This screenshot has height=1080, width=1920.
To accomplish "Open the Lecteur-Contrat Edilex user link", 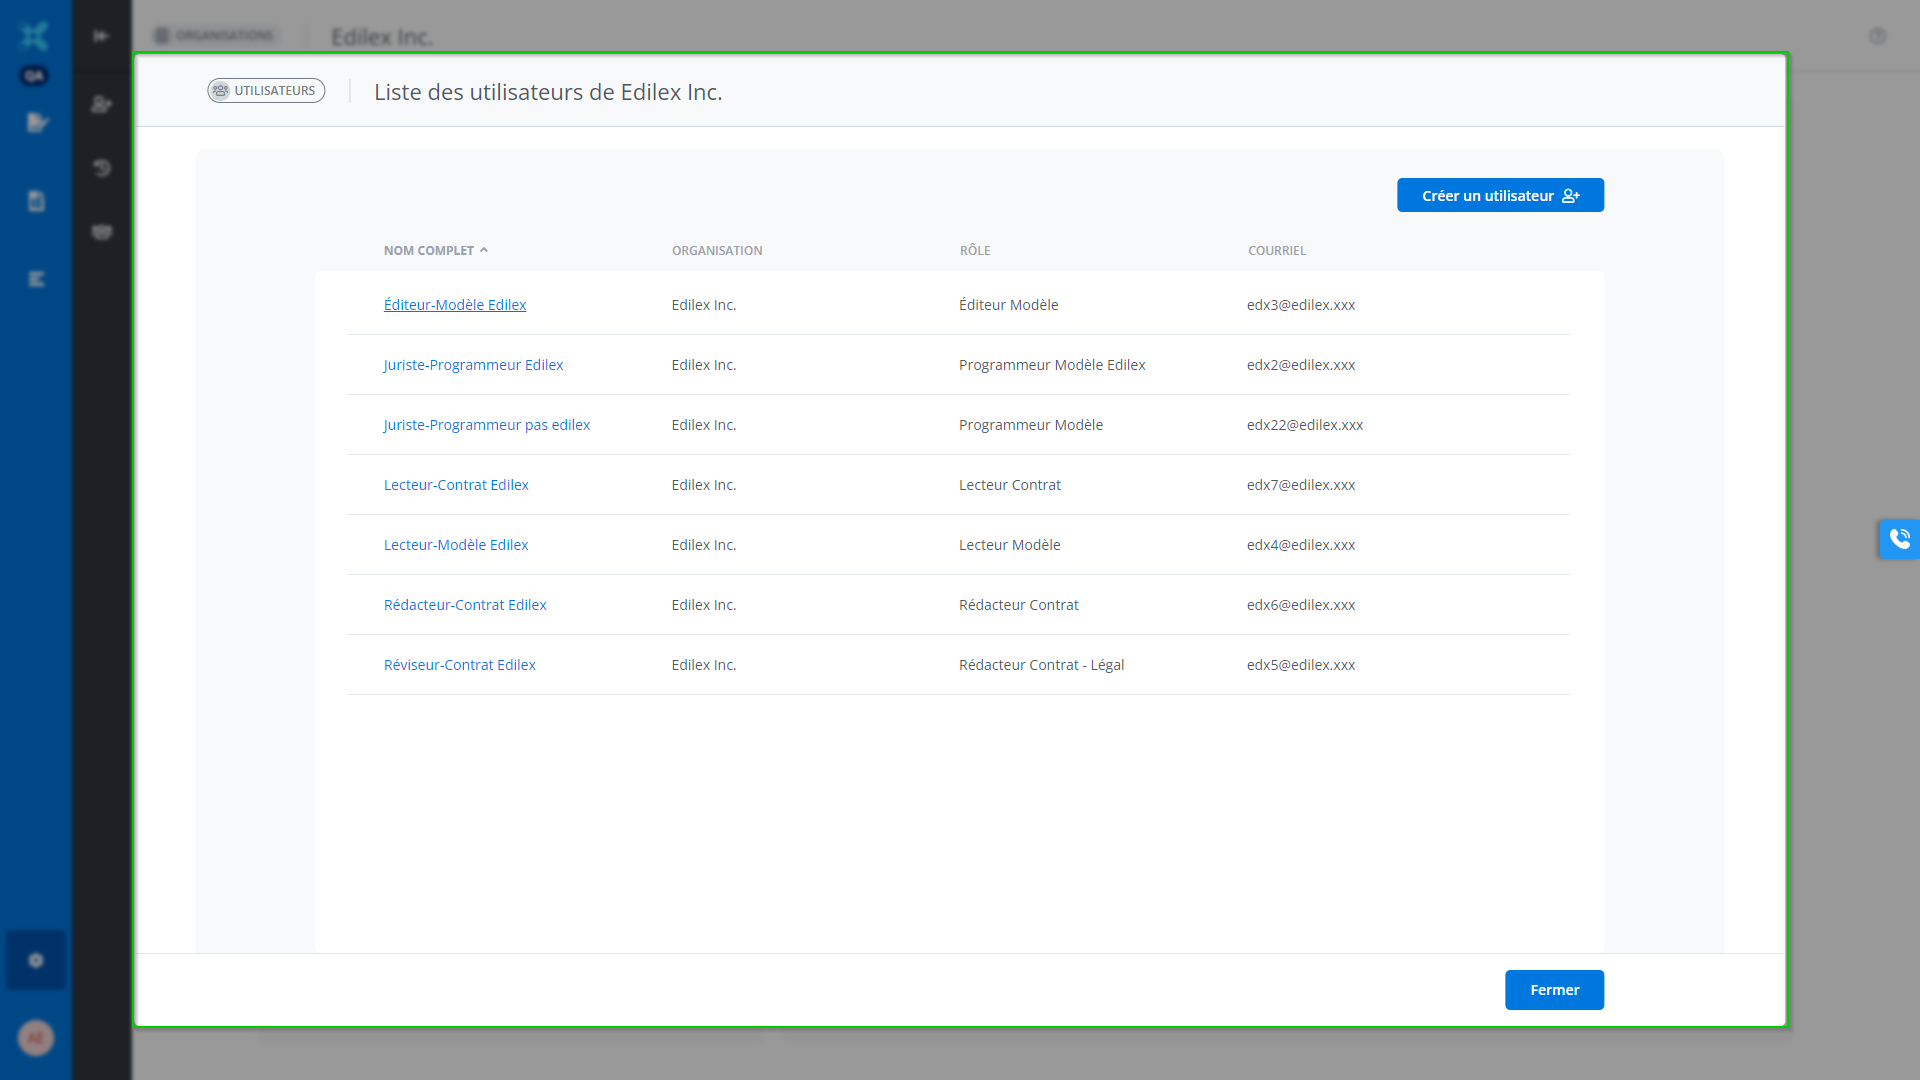I will tap(456, 485).
